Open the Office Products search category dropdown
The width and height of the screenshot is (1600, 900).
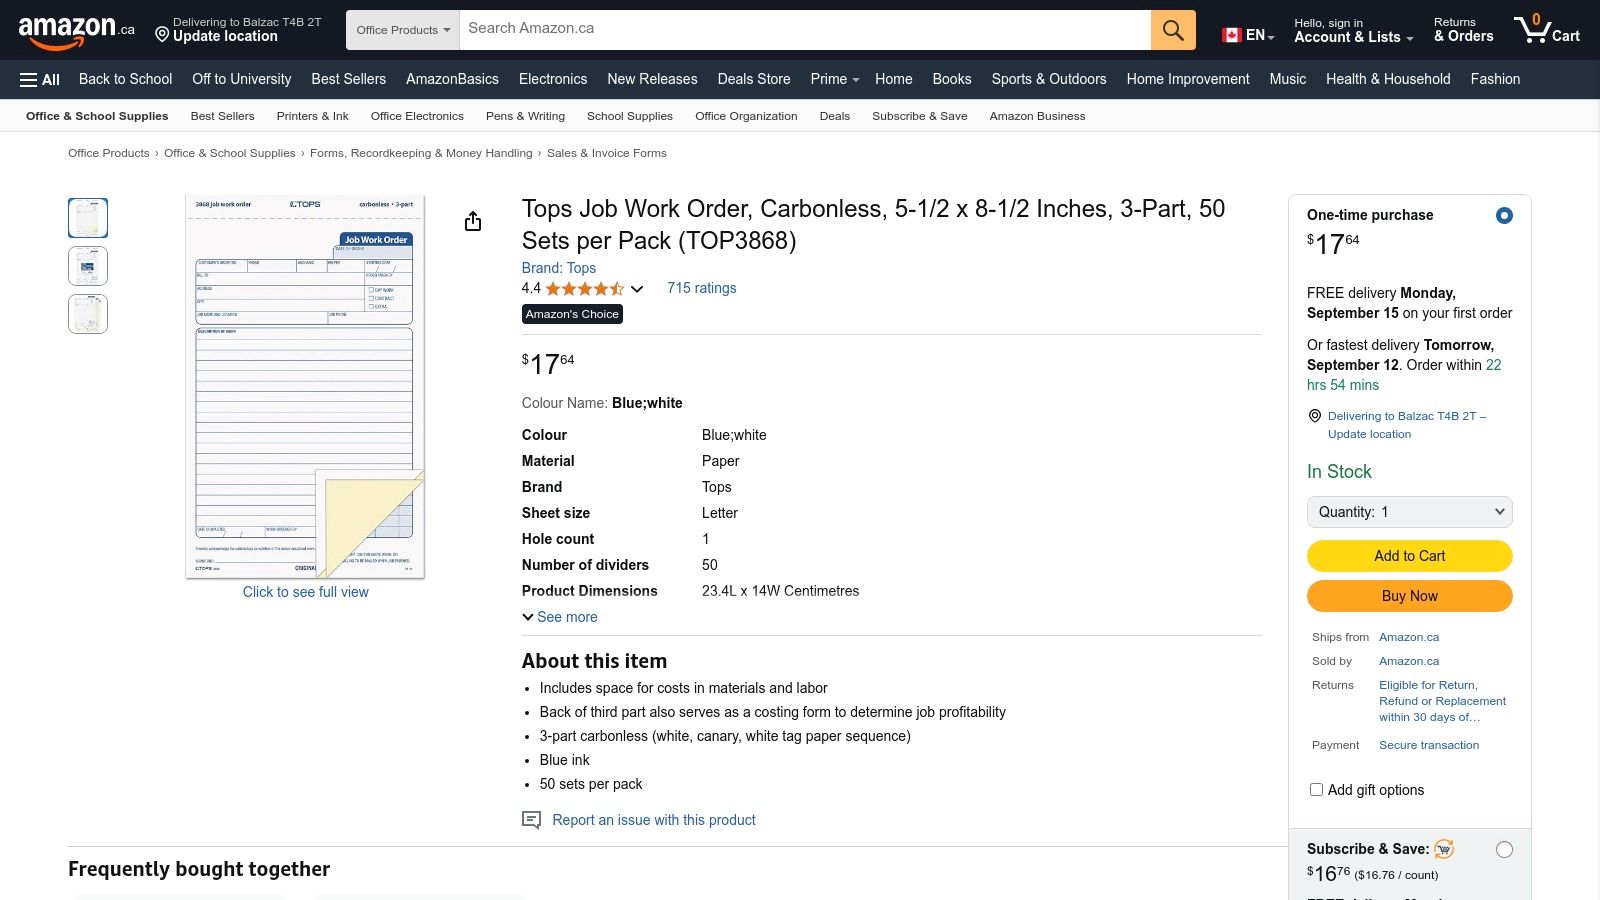click(x=403, y=30)
